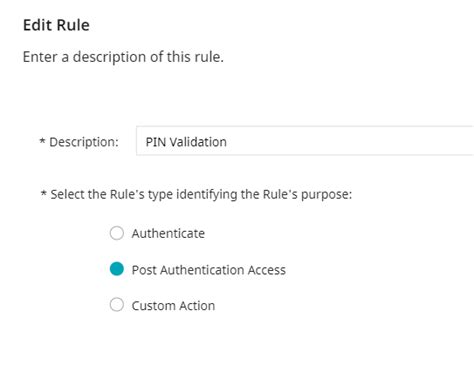Click the "Post Authentication Access" label text
Image resolution: width=474 pixels, height=365 pixels.
pos(209,270)
